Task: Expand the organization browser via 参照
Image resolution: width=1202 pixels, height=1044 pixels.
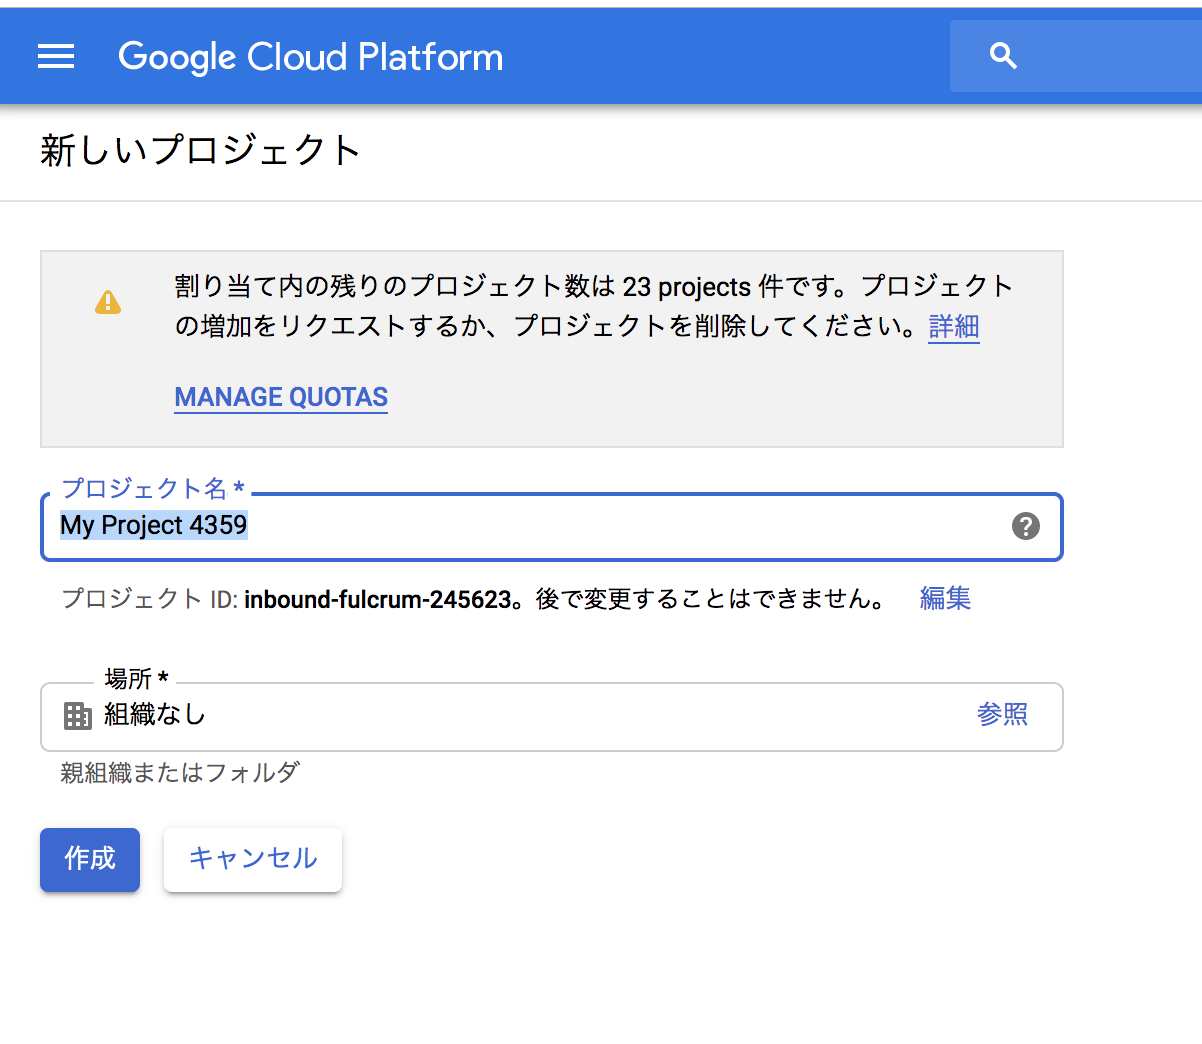Action: click(x=1002, y=715)
